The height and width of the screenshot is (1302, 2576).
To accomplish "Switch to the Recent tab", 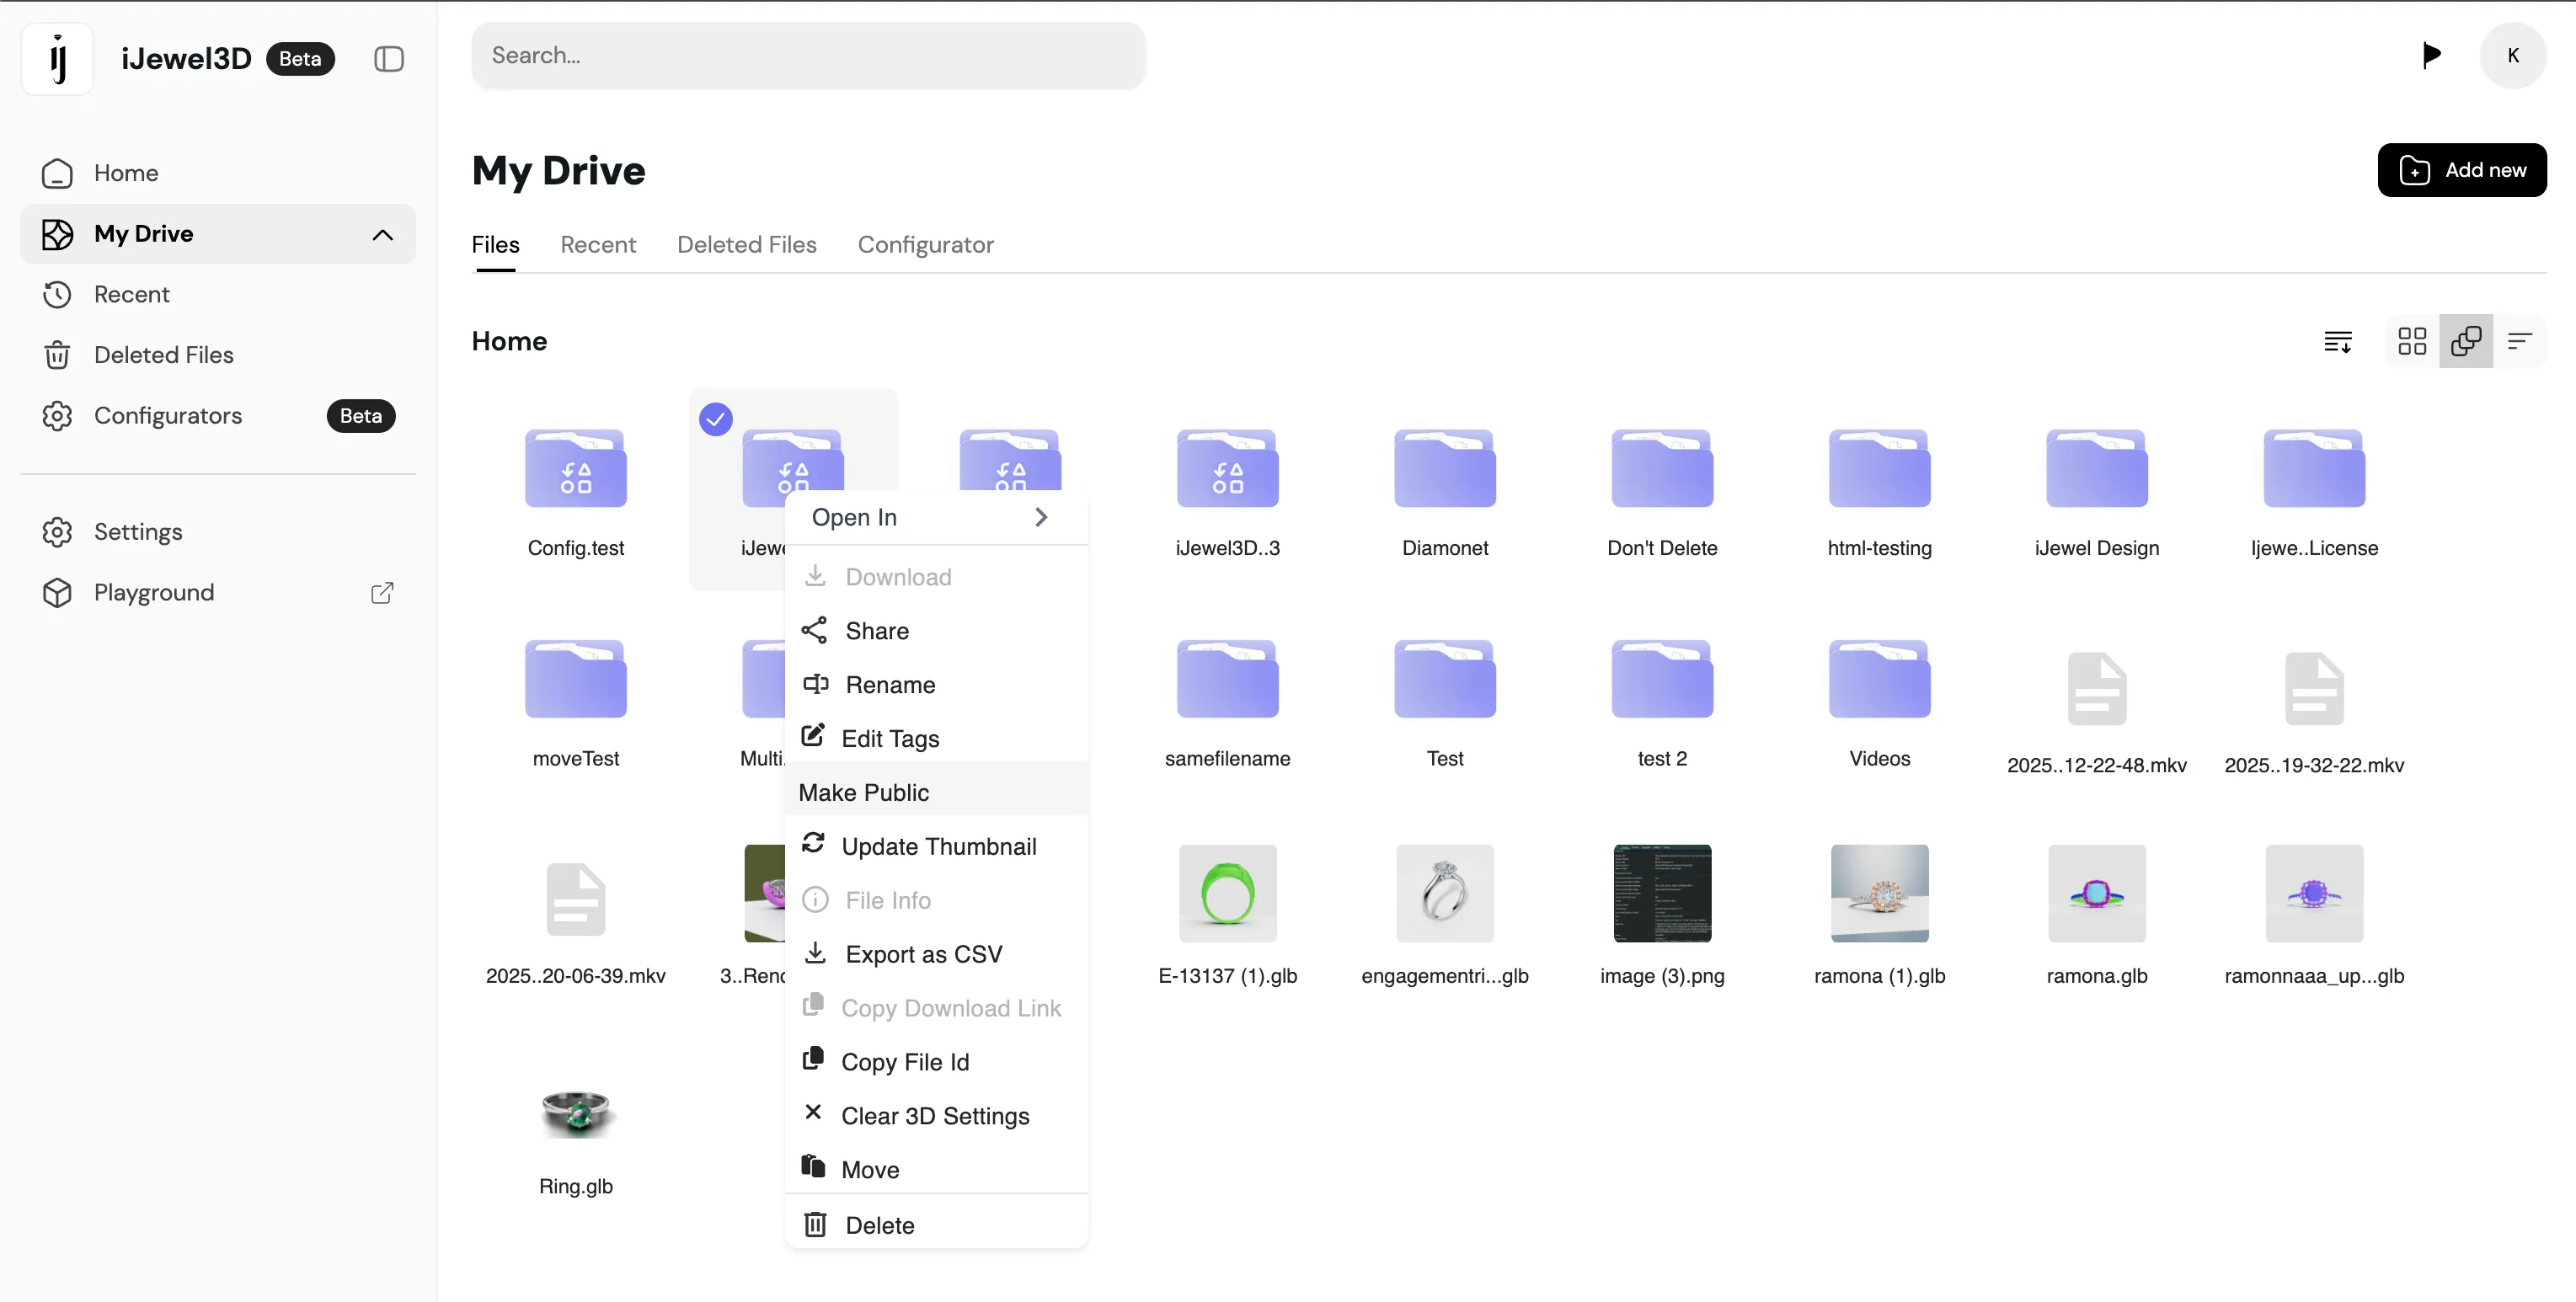I will tap(597, 245).
